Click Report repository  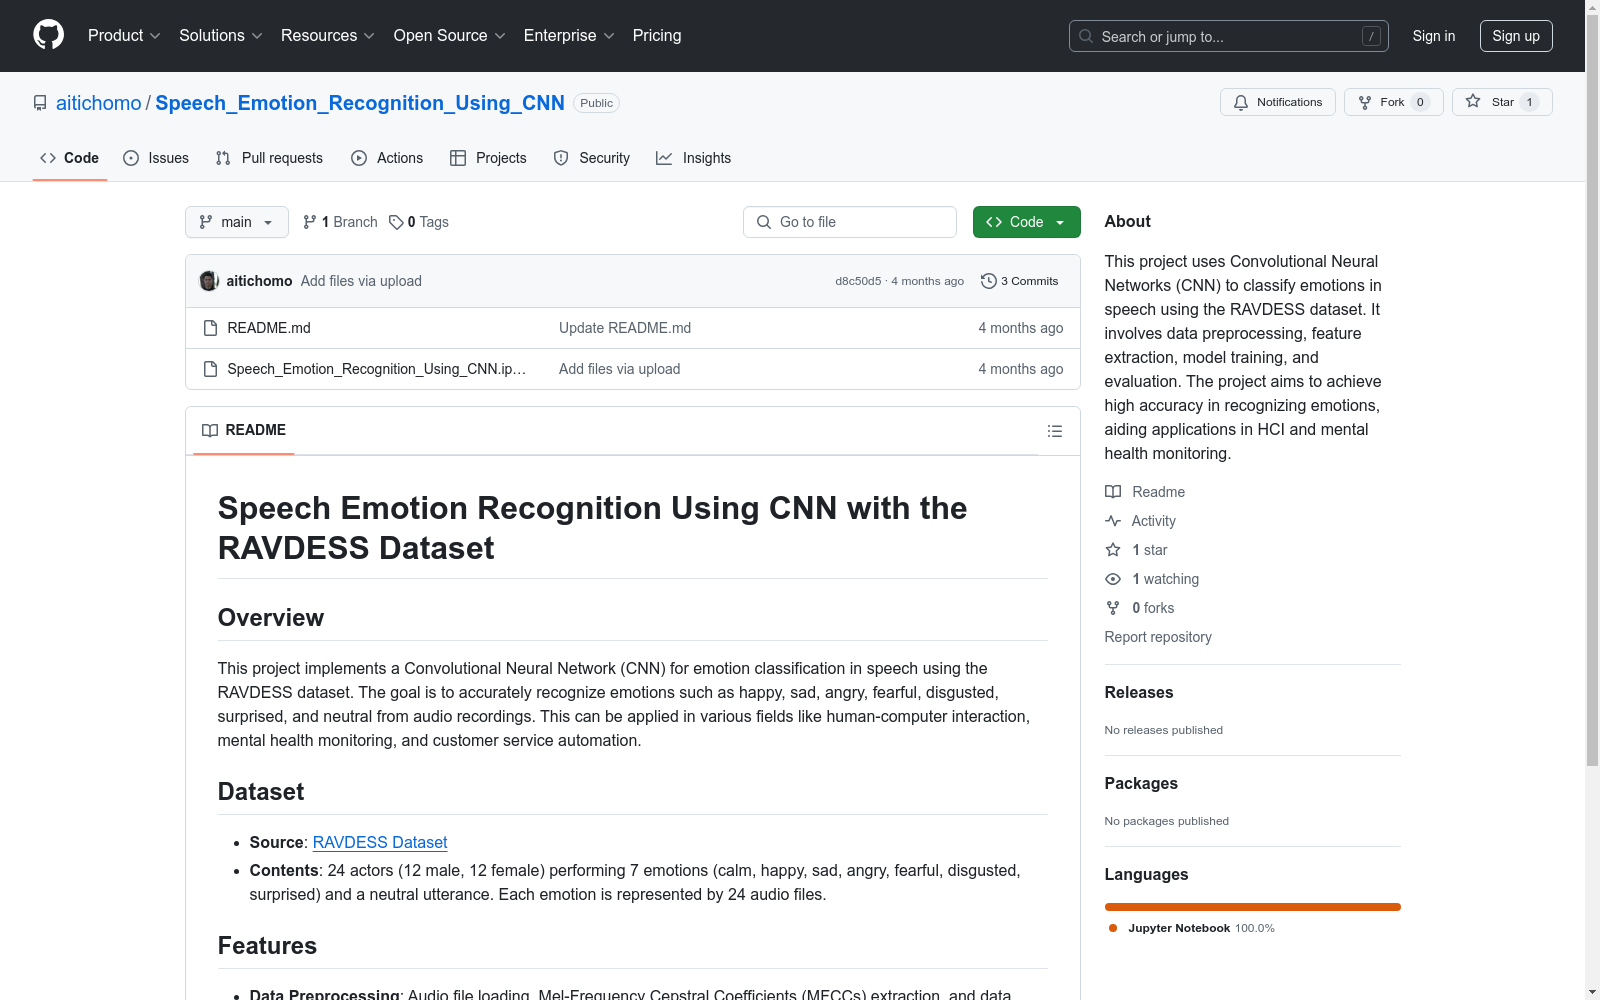(x=1158, y=637)
